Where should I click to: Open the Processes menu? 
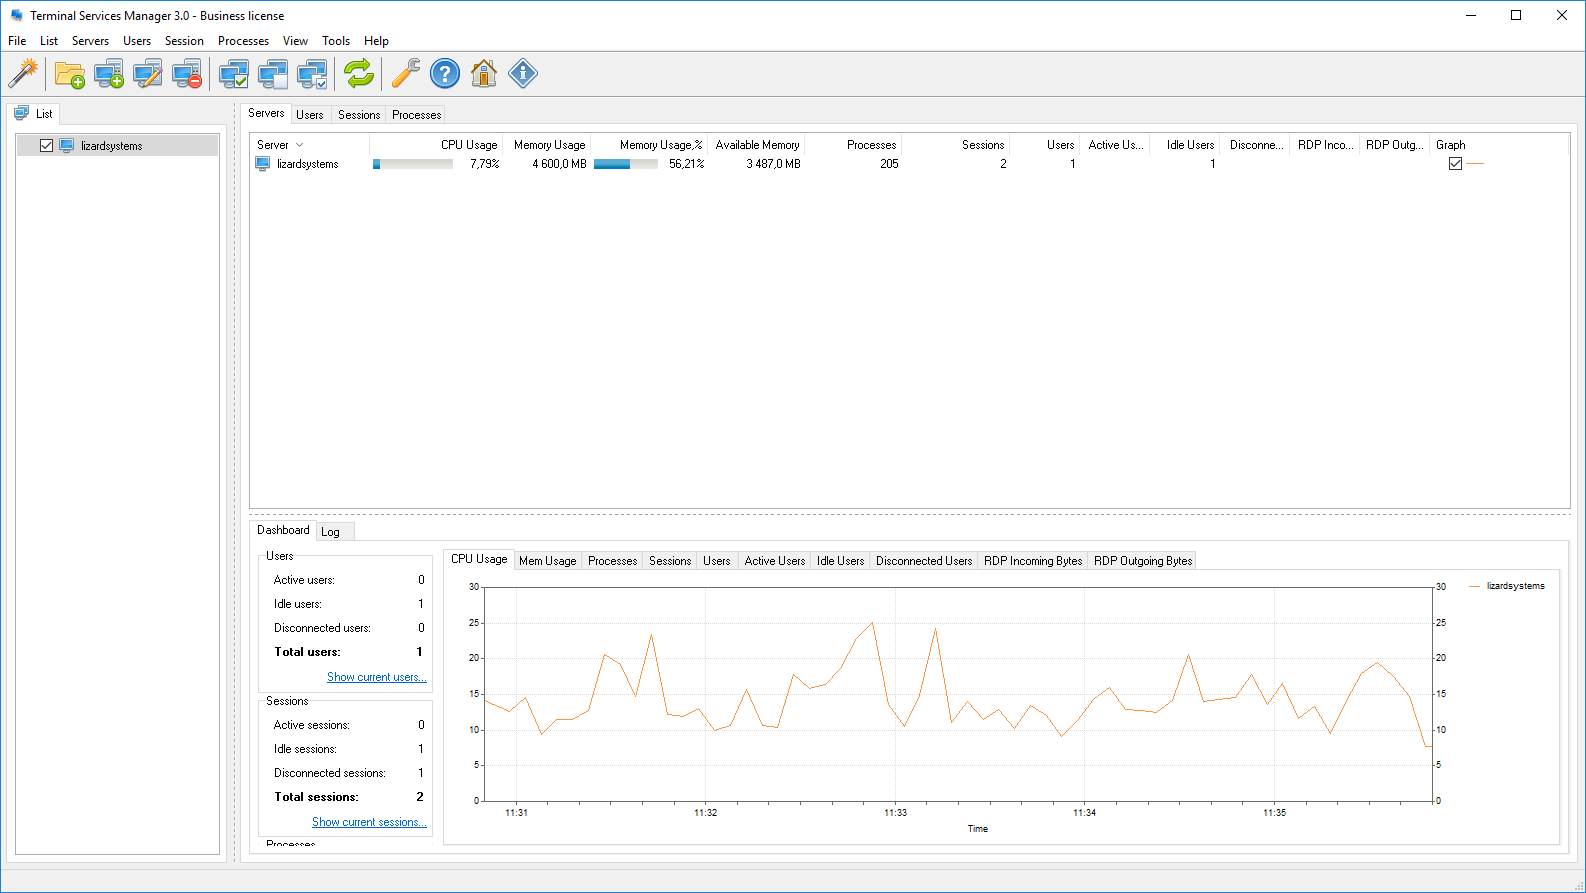click(x=243, y=41)
